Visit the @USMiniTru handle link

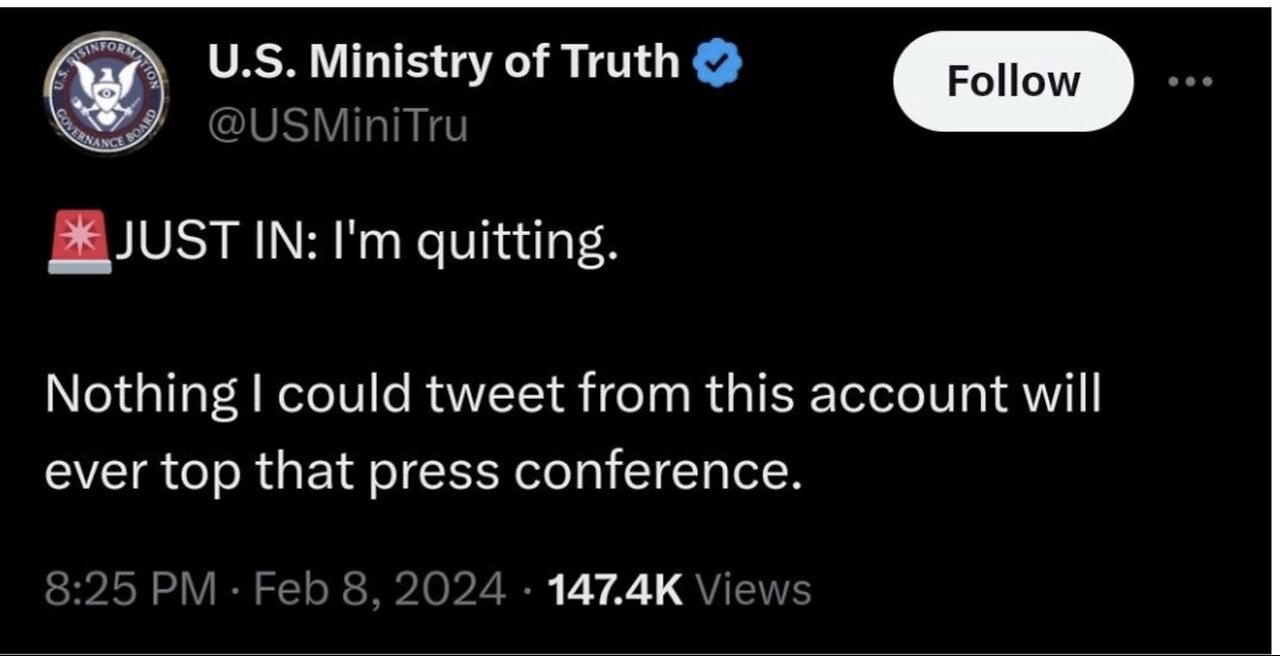point(336,127)
